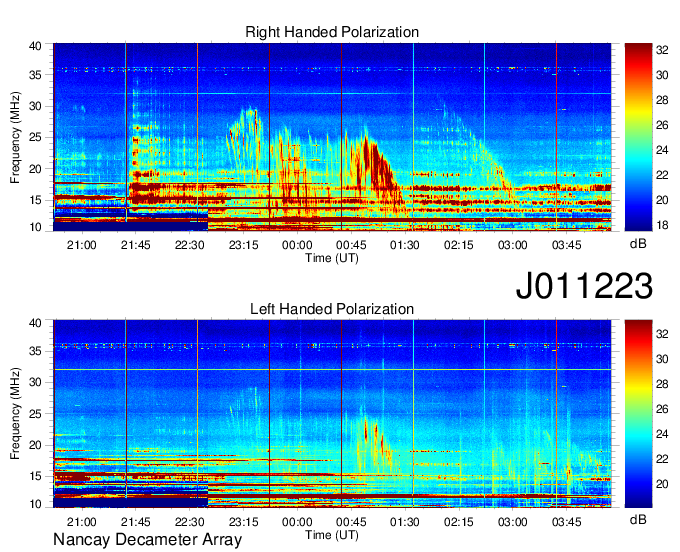Click the 10 MHz tick of Right Handed plot
This screenshot has height=552, width=680.
click(x=36, y=227)
